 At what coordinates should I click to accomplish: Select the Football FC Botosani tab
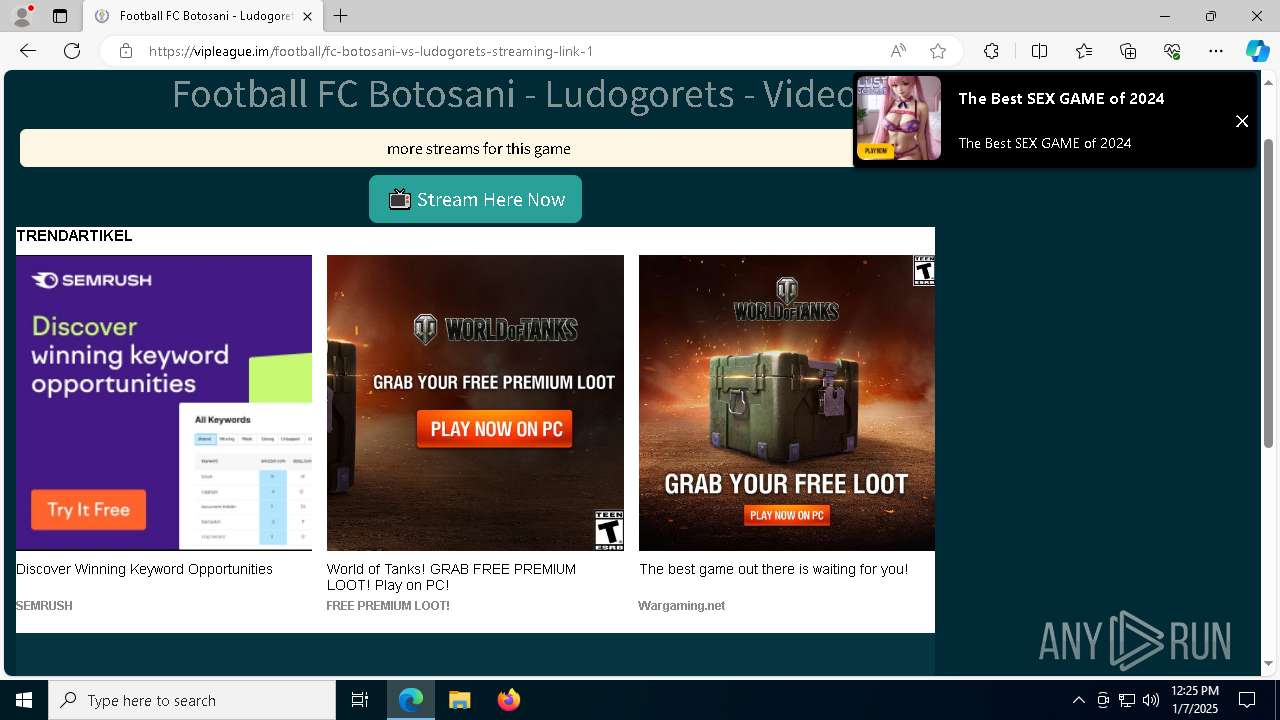pyautogui.click(x=202, y=16)
